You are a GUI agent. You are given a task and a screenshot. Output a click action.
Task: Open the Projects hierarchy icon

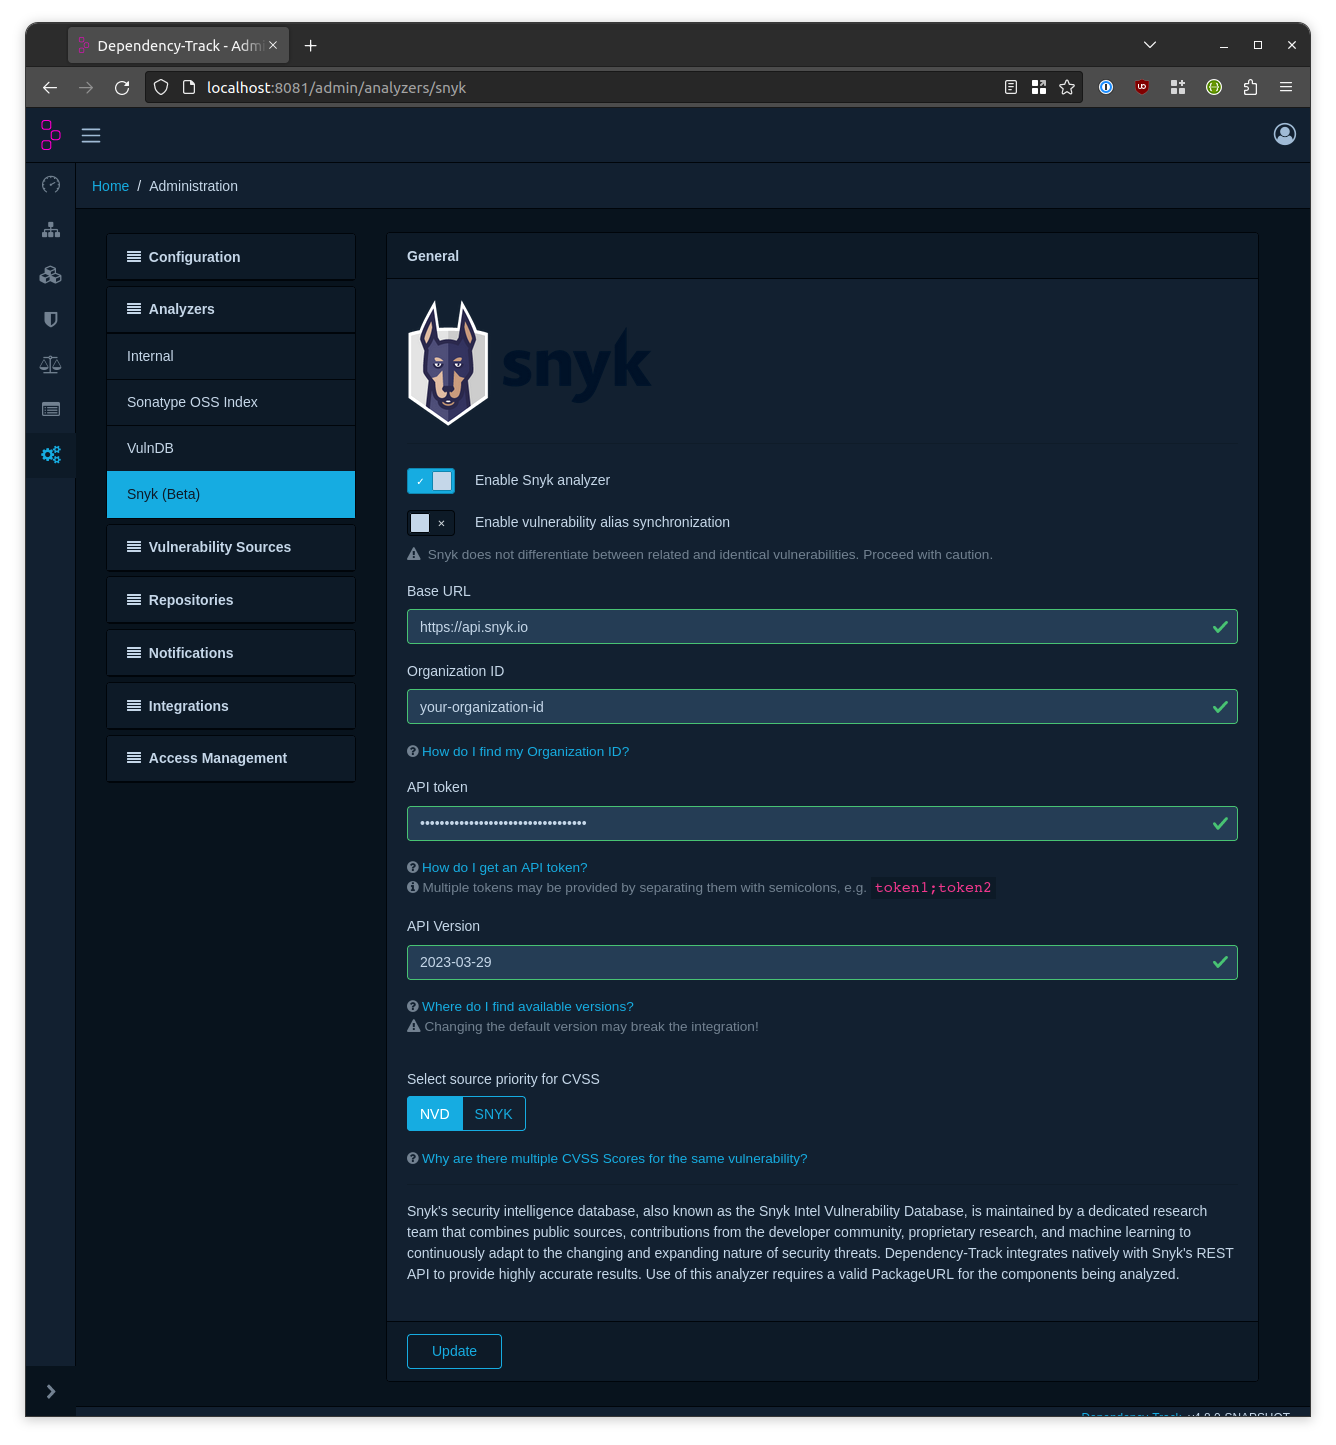pyautogui.click(x=50, y=229)
